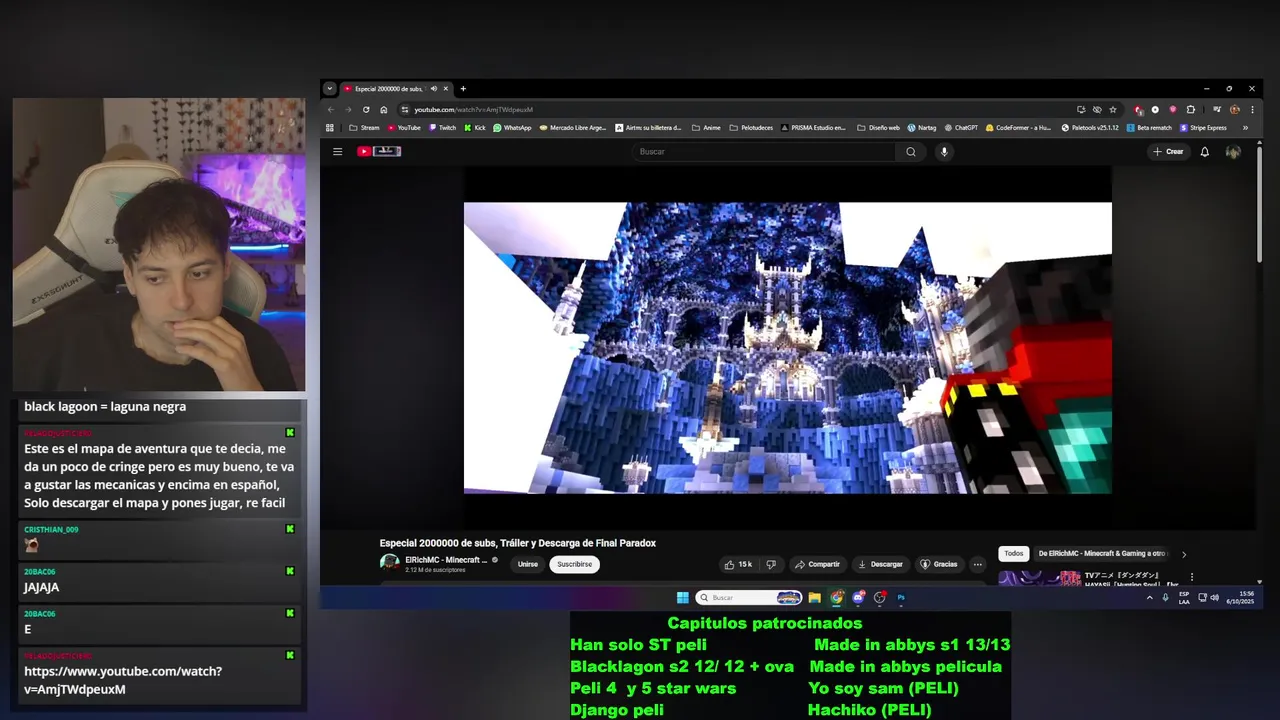Open Chrome extensions puzzle icon
Viewport: 1280px width, 720px height.
pyautogui.click(x=1190, y=110)
